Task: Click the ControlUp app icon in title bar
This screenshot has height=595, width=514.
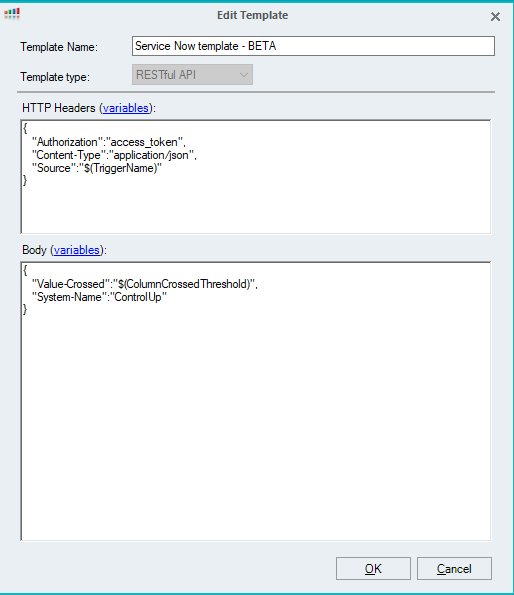Action: (x=12, y=14)
